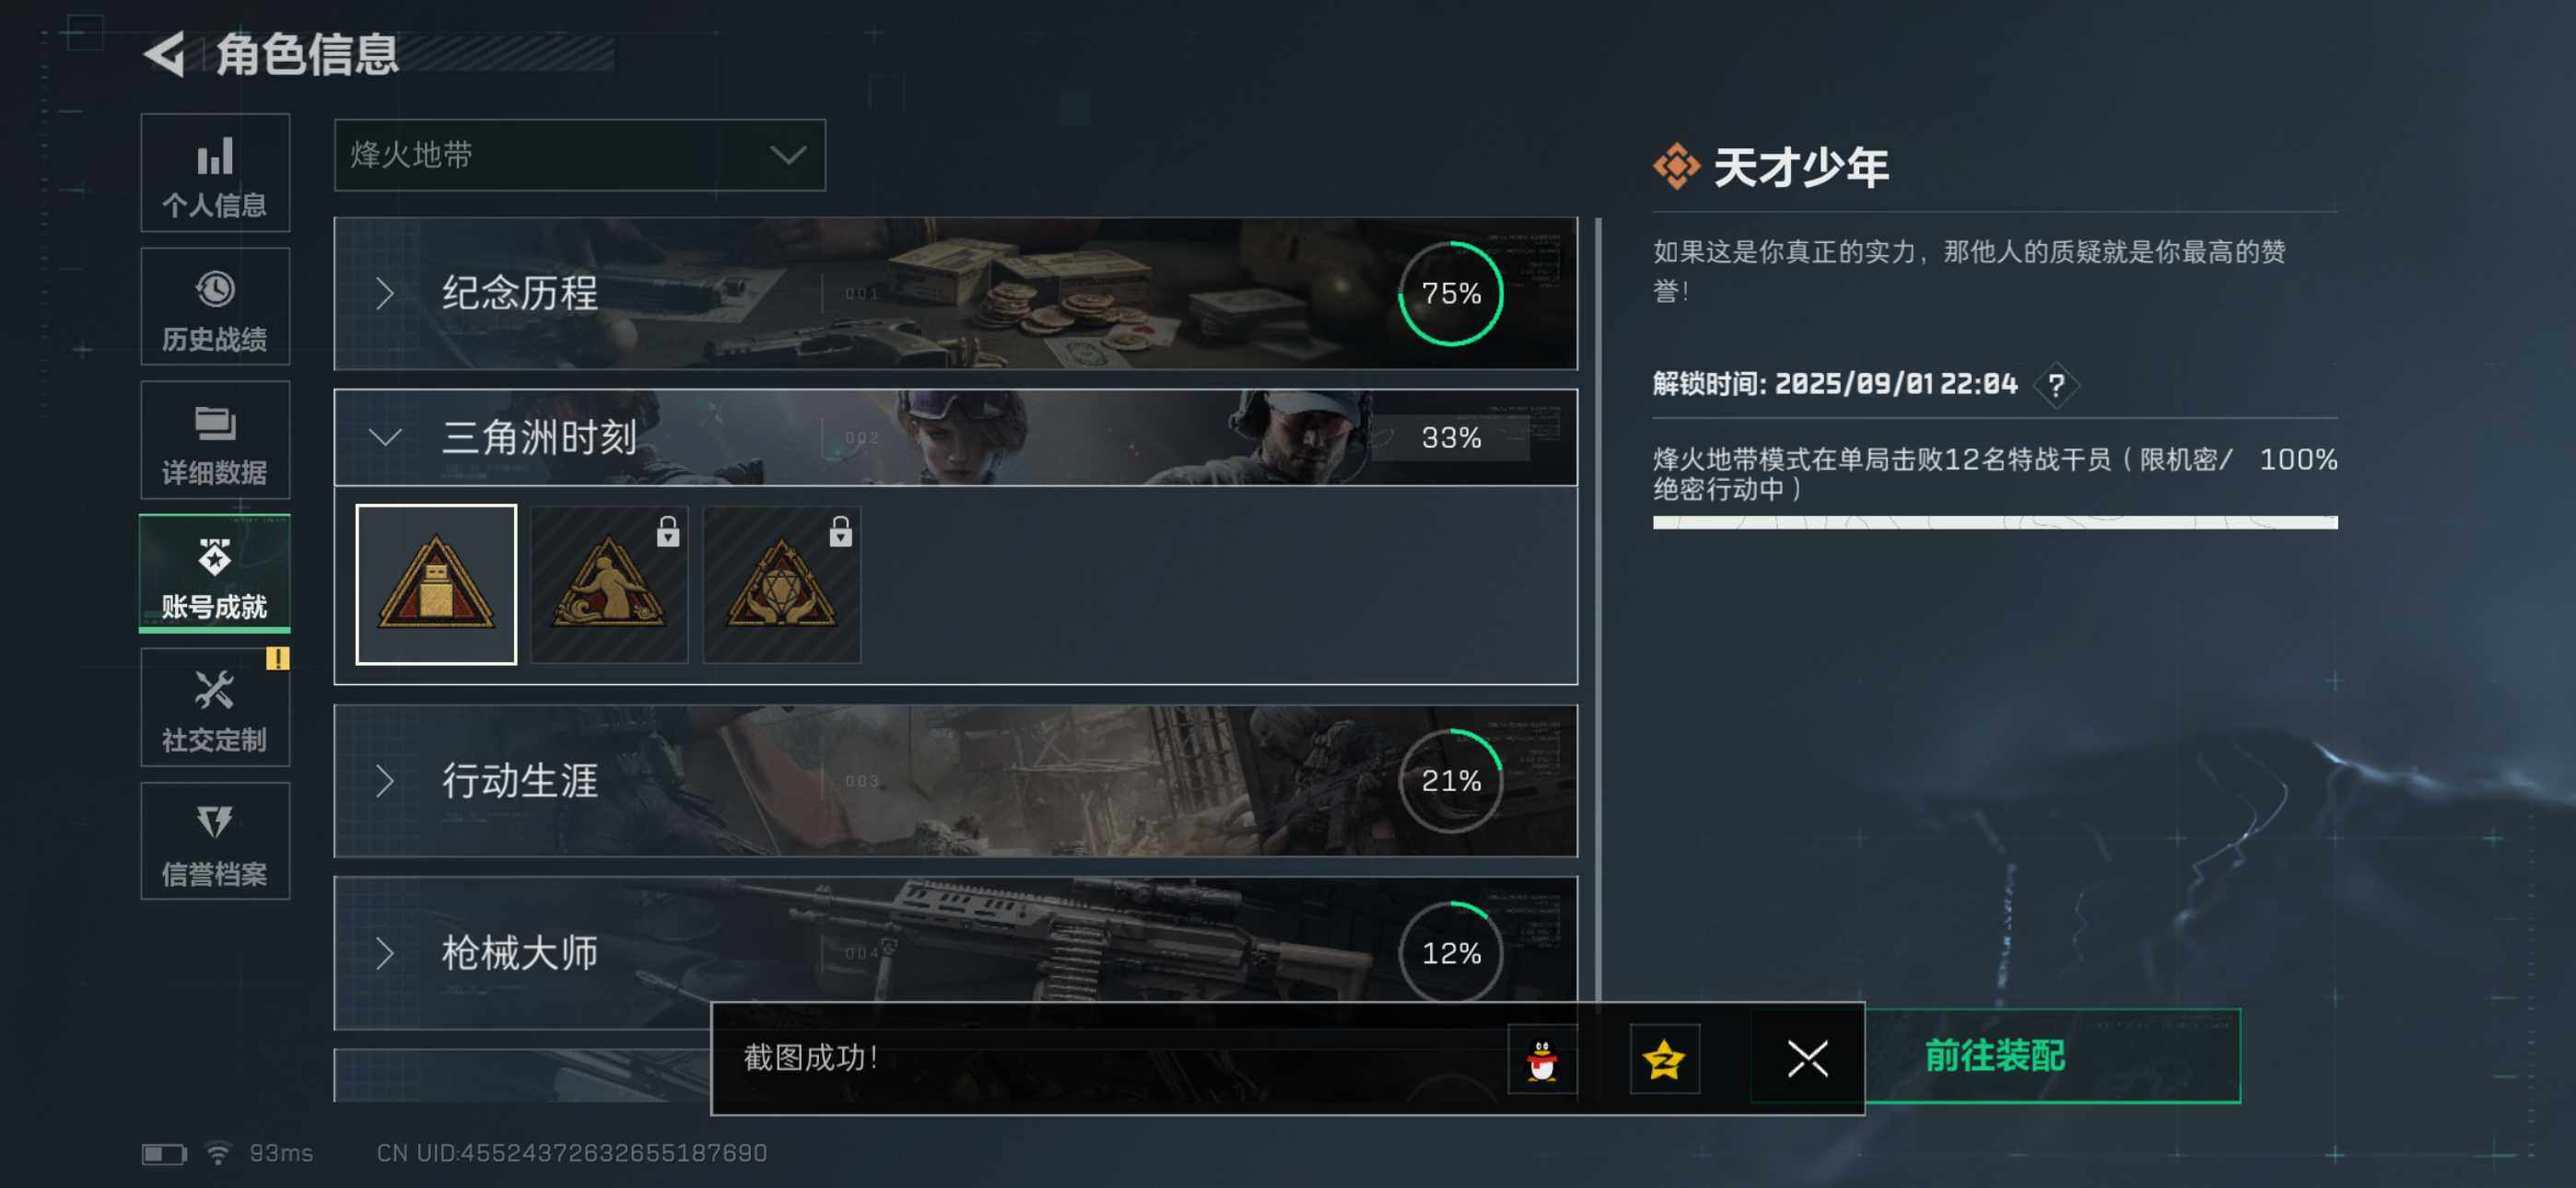2576x1188 pixels.
Task: Share screenshot via QQ penguin icon
Action: pyautogui.click(x=1542, y=1059)
